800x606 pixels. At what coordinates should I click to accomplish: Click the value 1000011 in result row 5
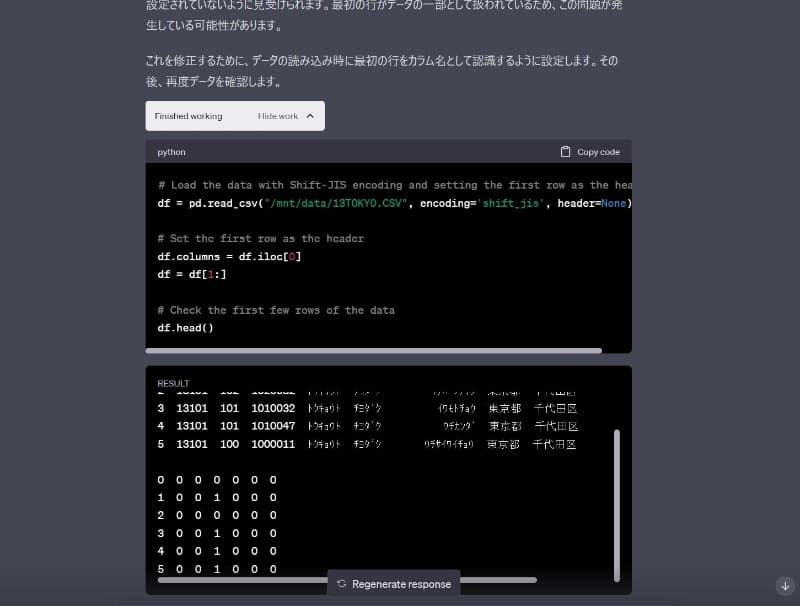point(273,444)
